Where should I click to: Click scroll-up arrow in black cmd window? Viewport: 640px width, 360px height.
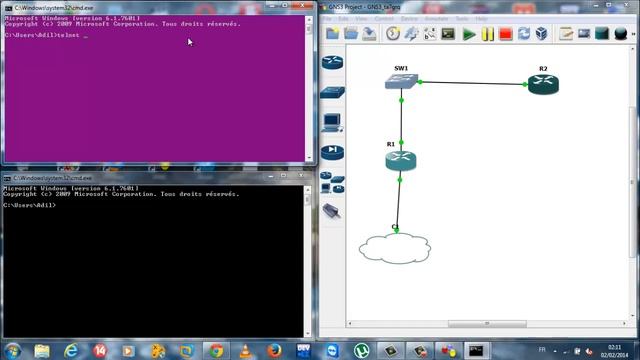[x=308, y=190]
